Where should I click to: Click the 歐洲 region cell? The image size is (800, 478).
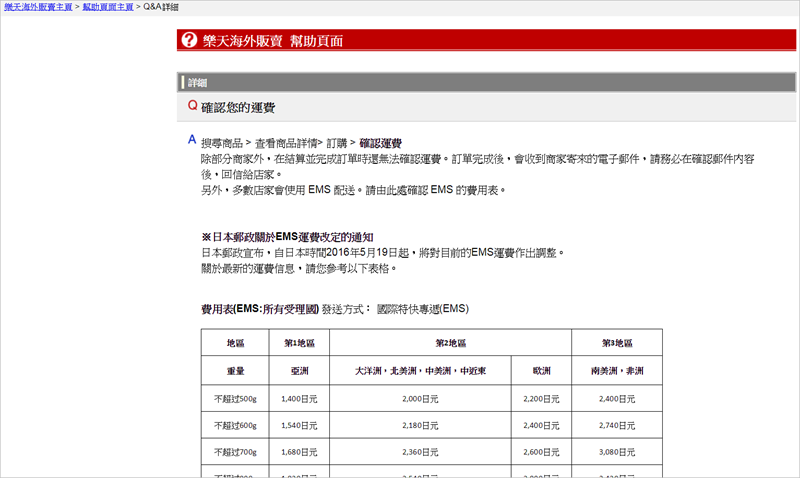coord(540,371)
